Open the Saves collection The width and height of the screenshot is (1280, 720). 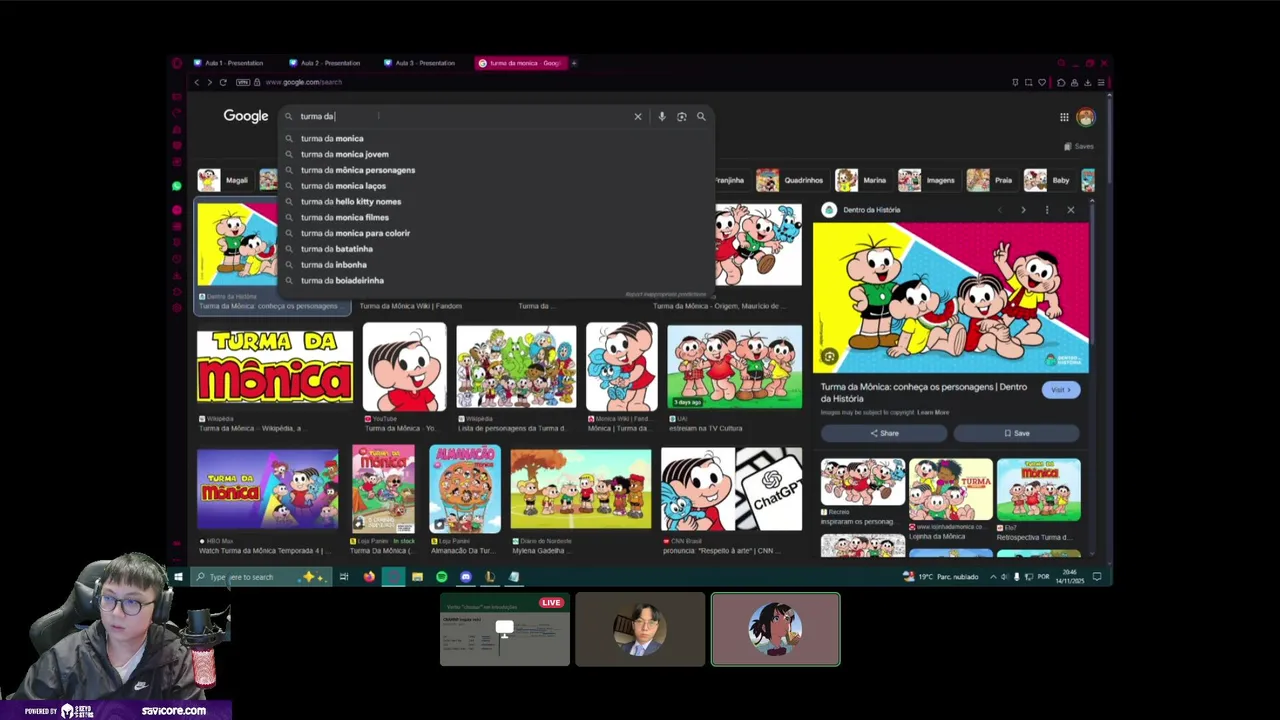[1079, 146]
